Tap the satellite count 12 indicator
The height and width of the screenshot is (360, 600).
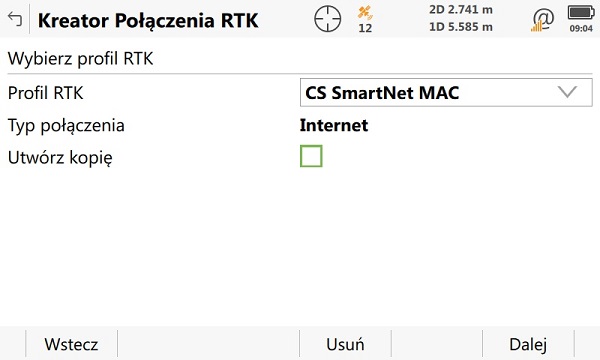[365, 28]
